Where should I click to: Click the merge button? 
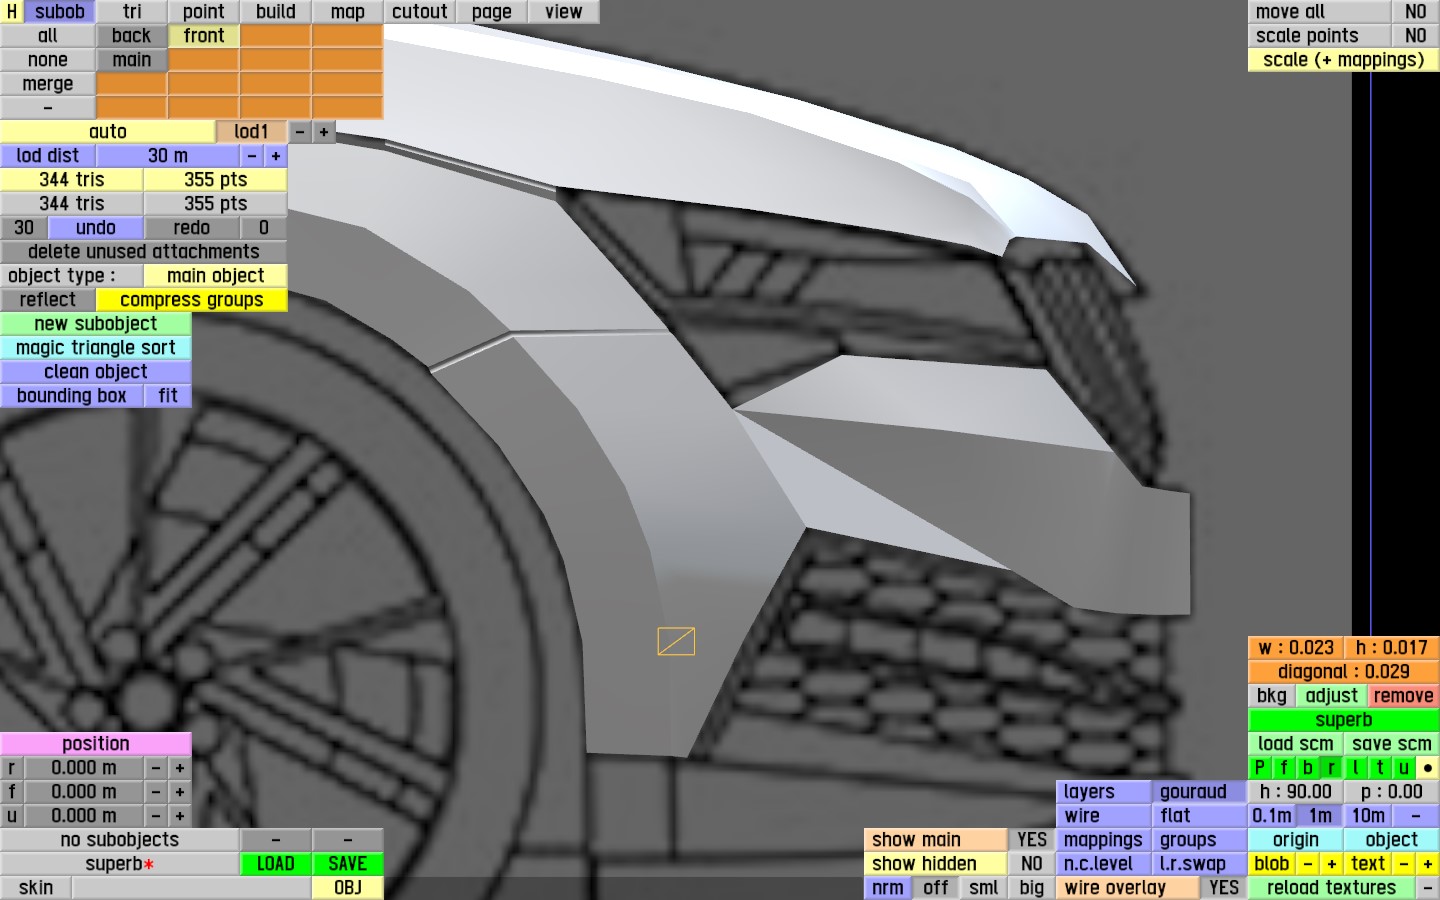48,84
